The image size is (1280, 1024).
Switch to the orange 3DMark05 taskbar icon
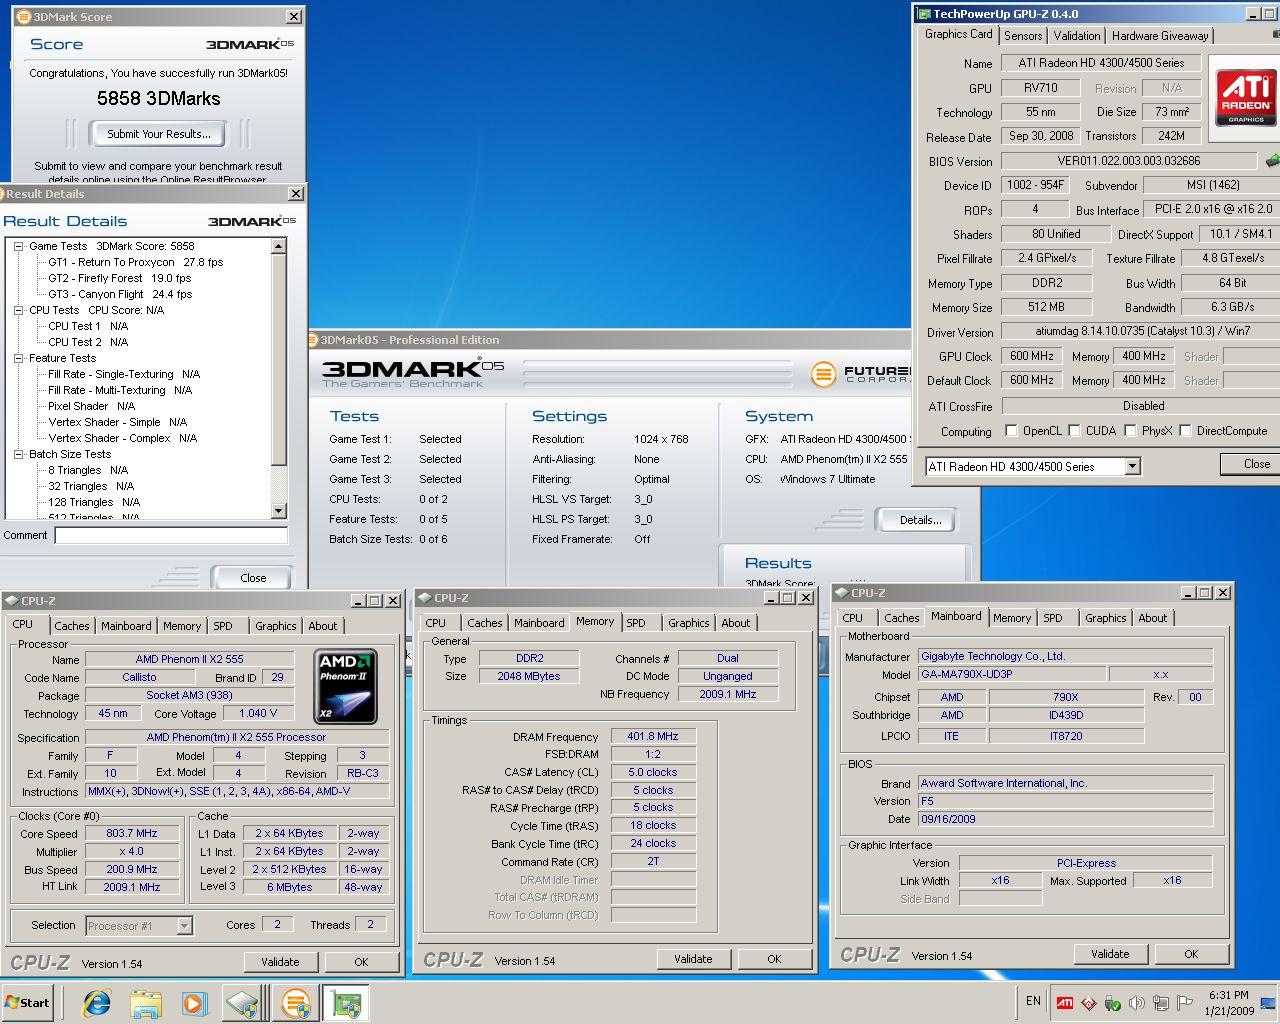[296, 1003]
